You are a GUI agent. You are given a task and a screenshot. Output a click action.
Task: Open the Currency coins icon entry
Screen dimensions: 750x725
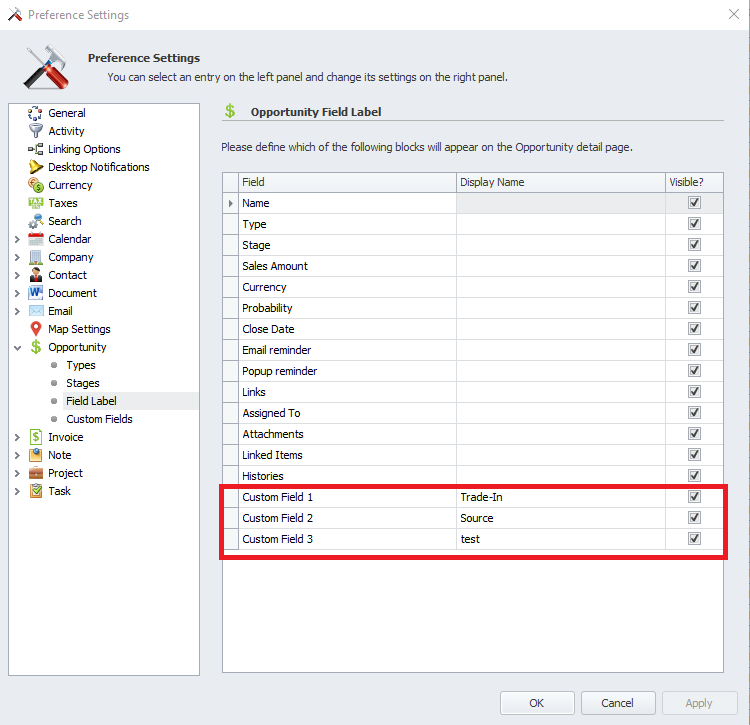[36, 185]
